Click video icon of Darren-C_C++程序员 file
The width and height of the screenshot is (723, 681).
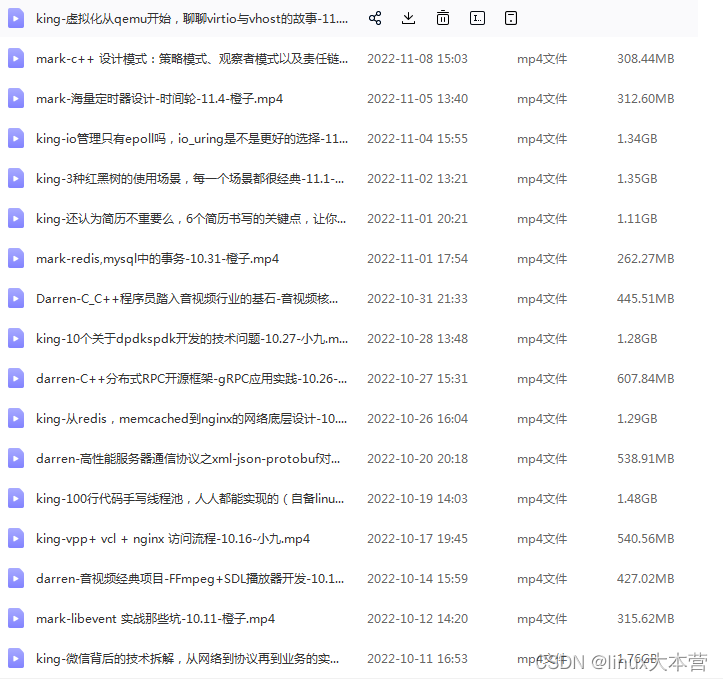[16, 298]
